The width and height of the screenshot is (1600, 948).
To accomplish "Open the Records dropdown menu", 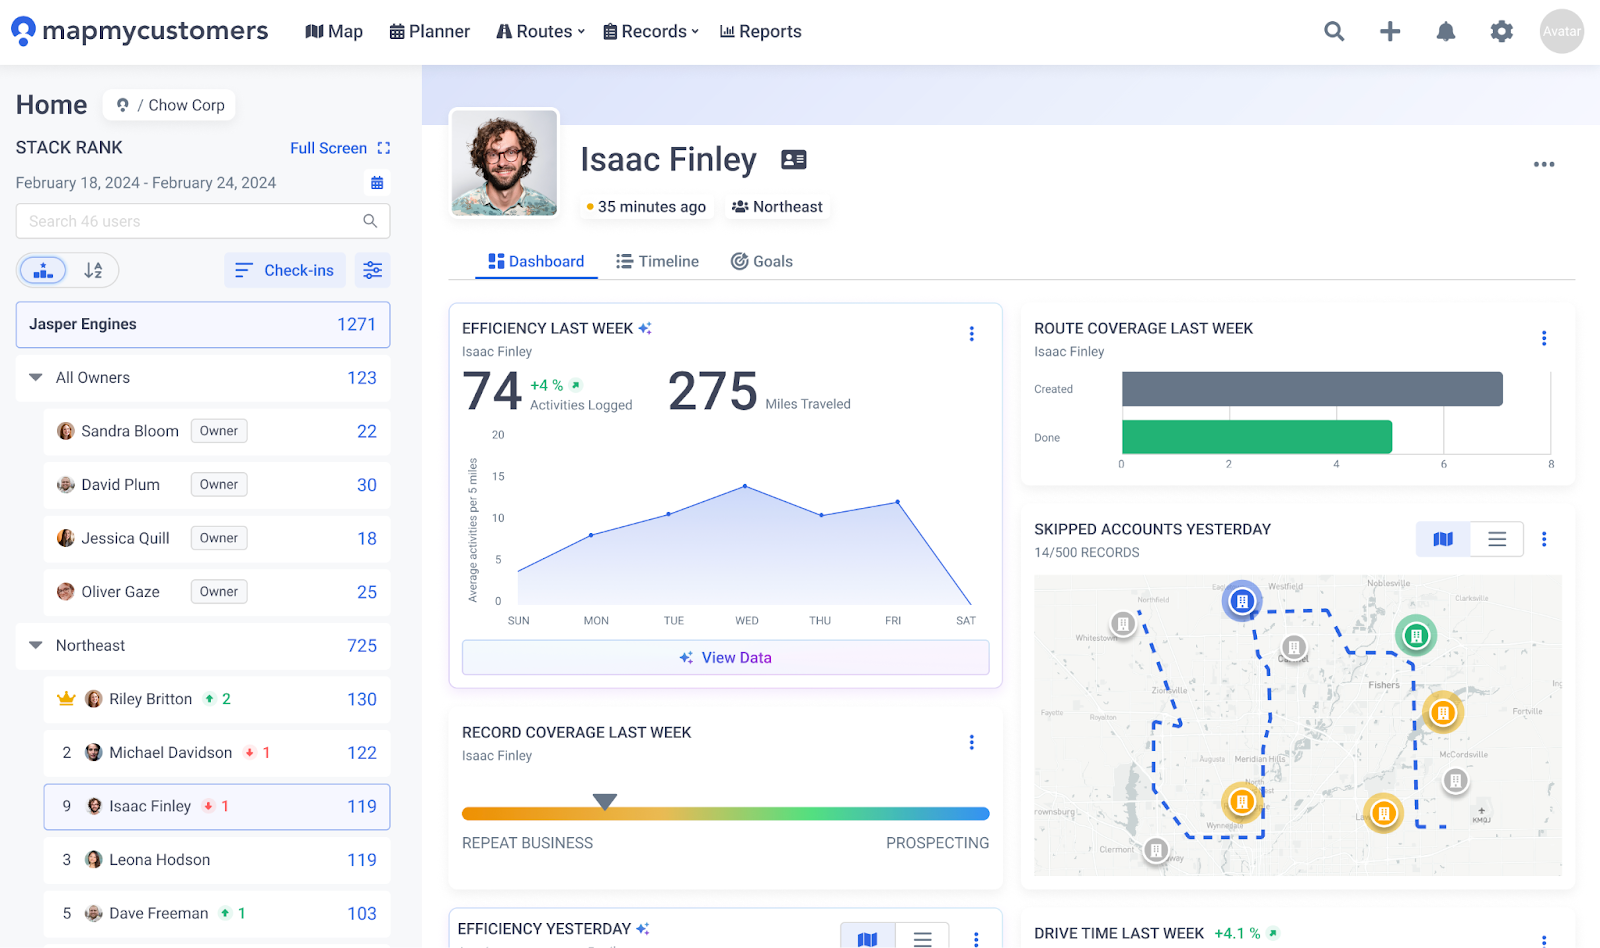I will tap(651, 31).
